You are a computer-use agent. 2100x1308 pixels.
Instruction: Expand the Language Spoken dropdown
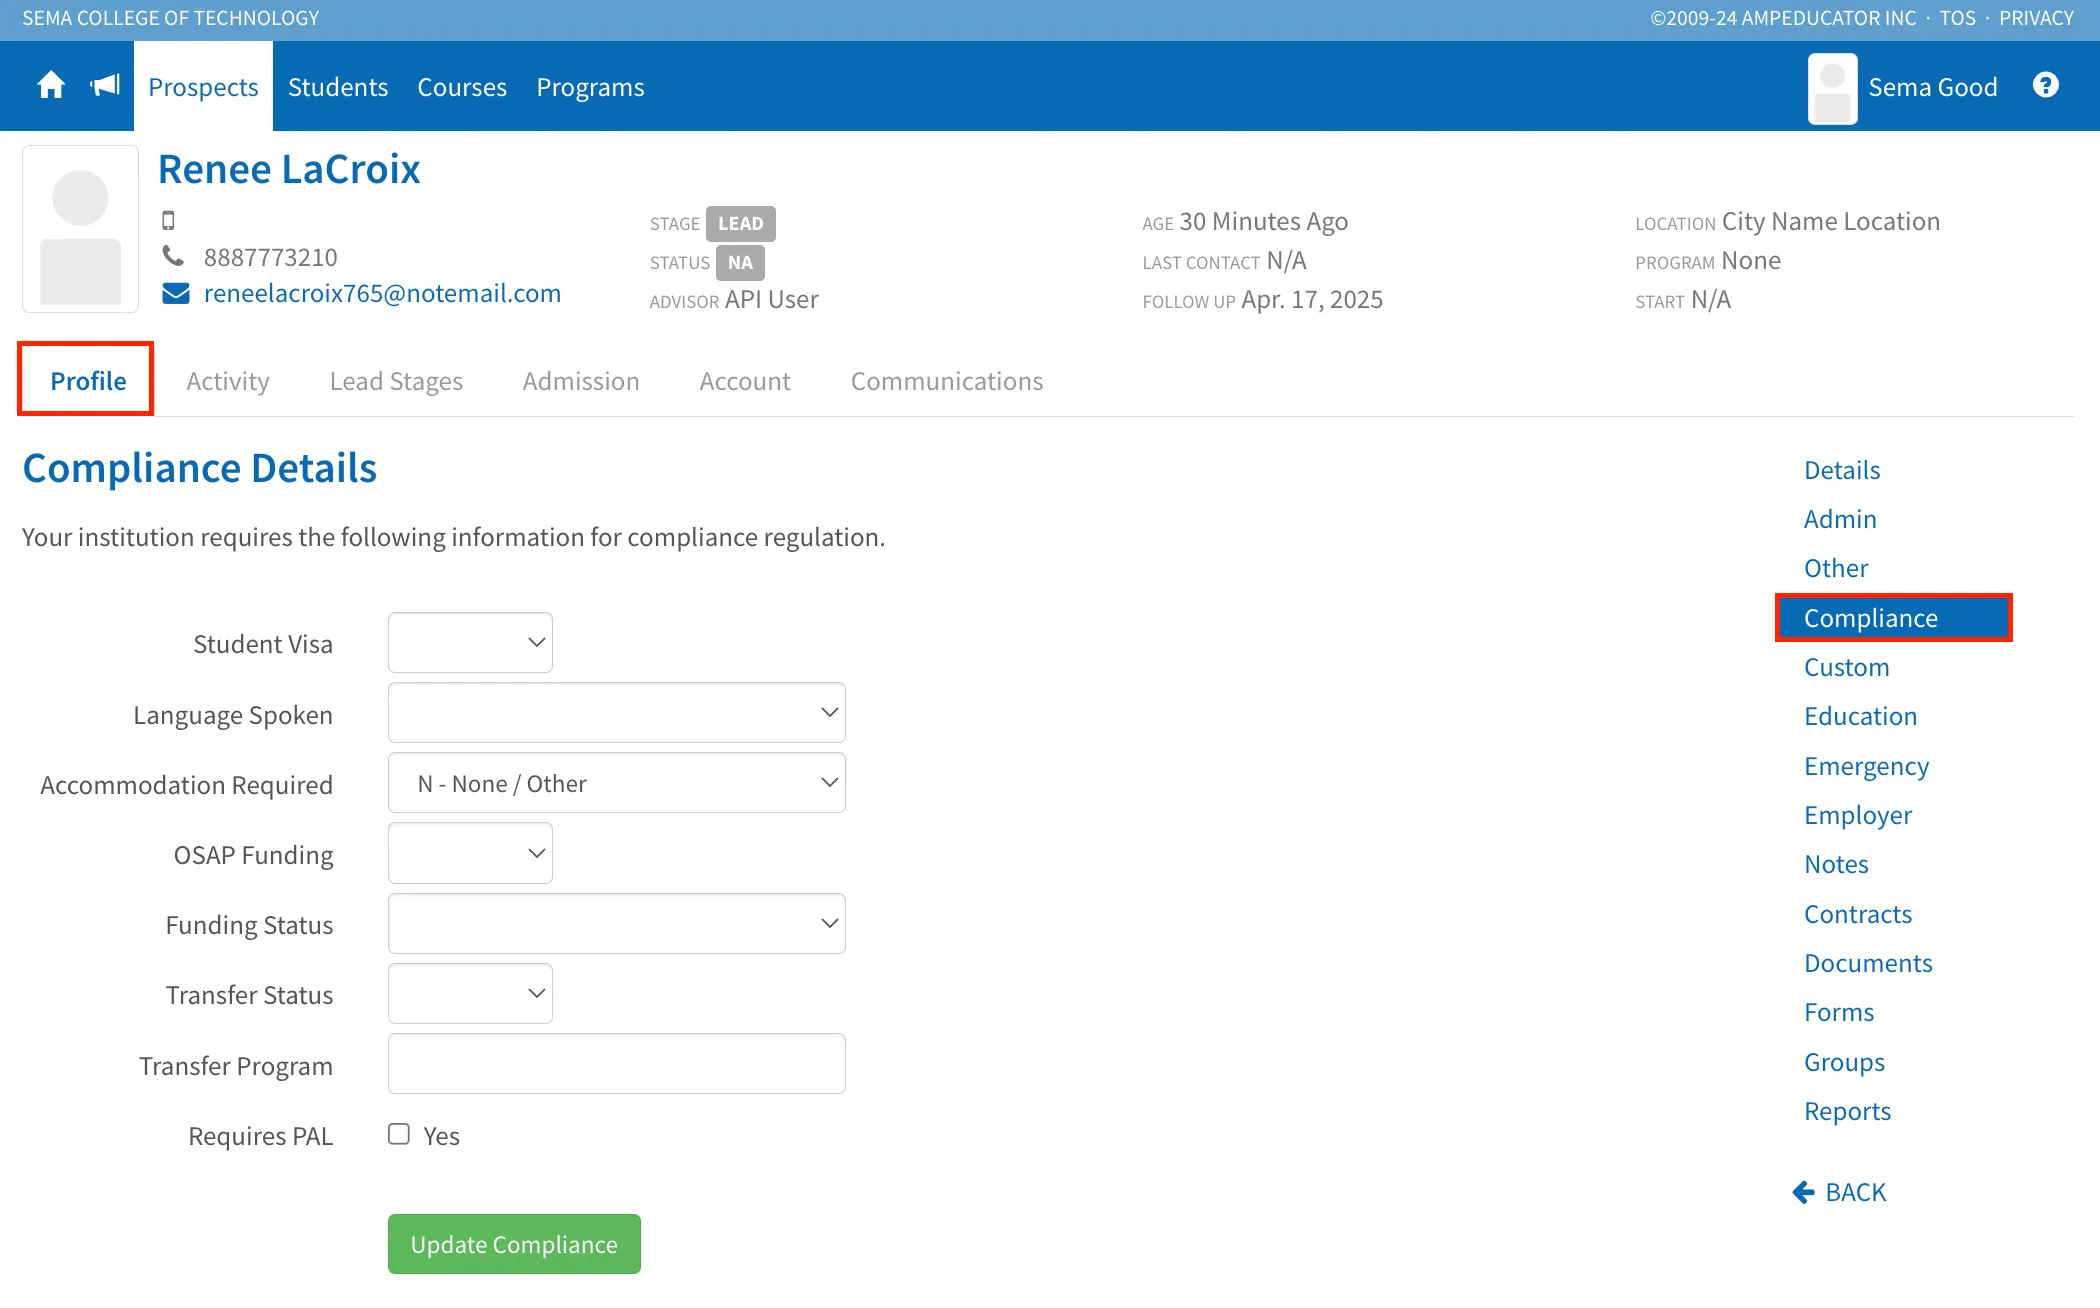(616, 713)
